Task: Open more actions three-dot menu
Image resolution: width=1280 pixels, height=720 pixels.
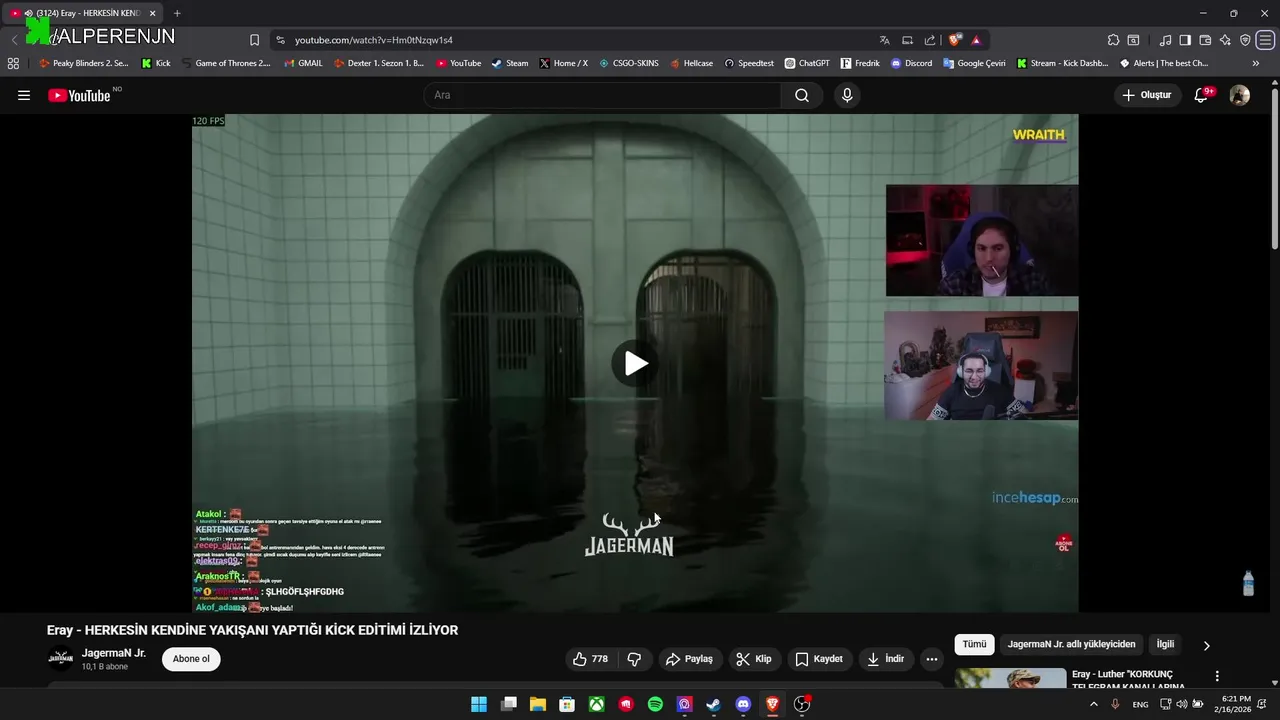Action: (932, 659)
